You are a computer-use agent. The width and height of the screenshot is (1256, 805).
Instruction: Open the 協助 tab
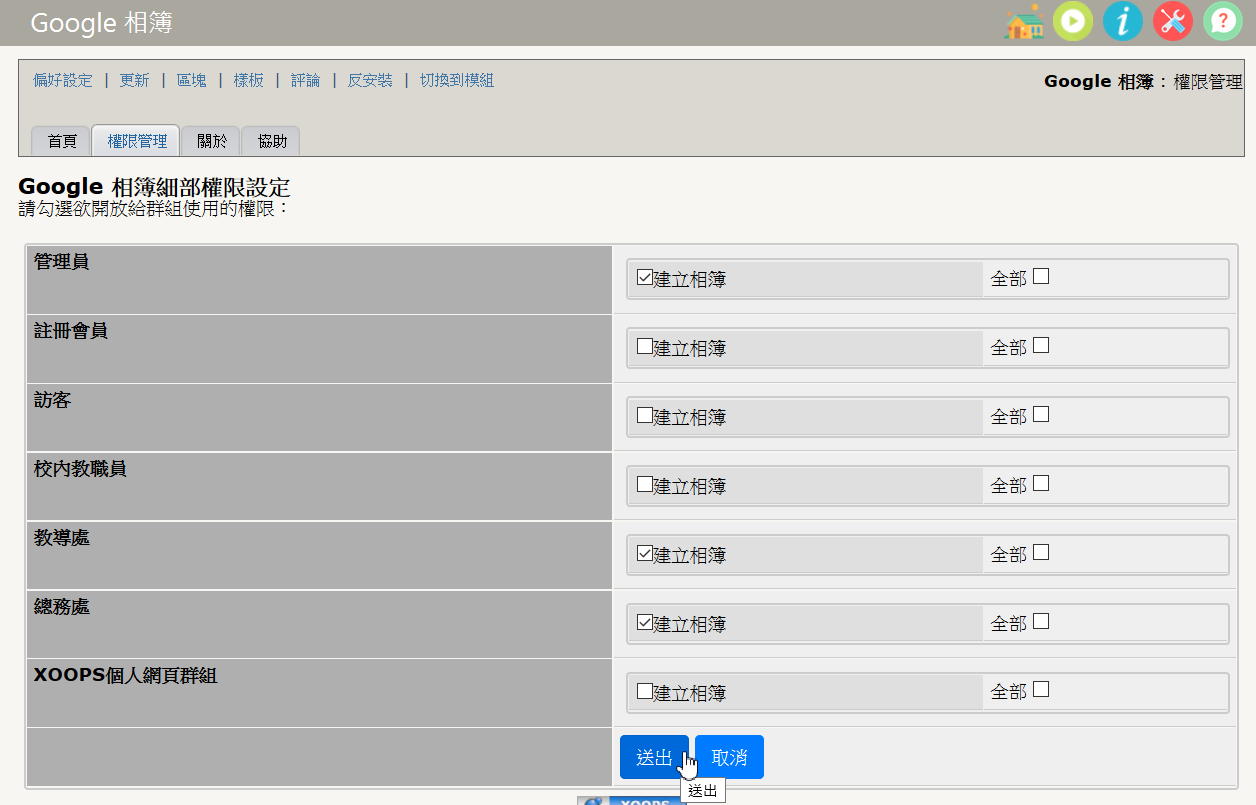272,141
